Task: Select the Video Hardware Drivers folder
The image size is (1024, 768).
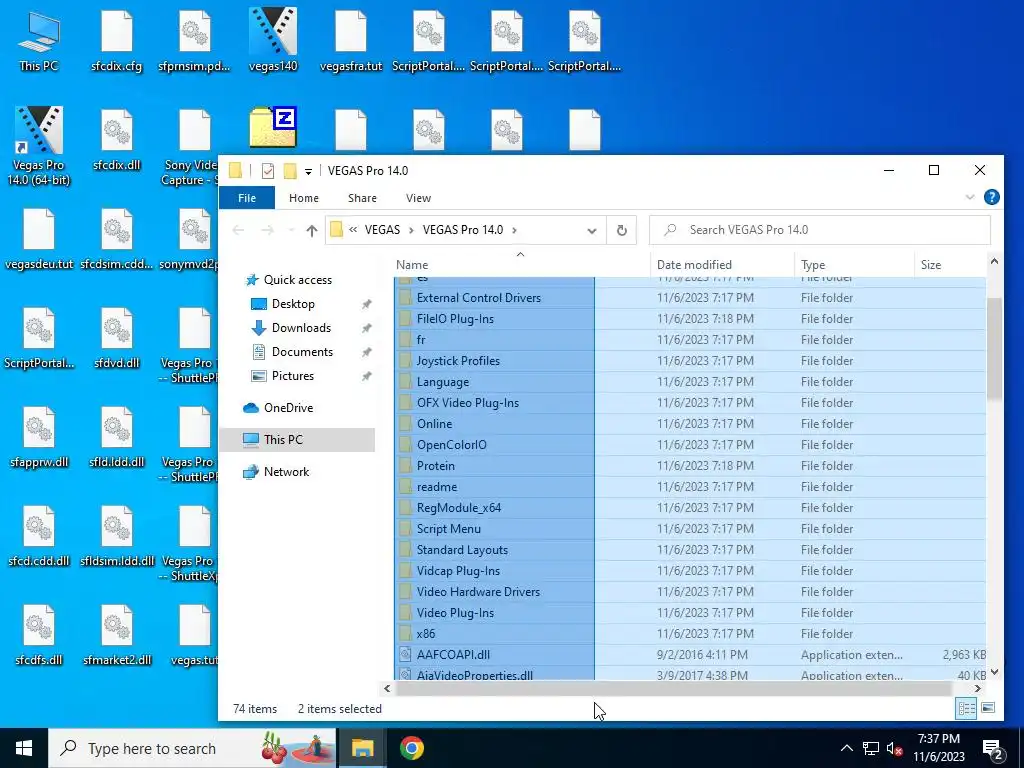Action: (x=478, y=592)
